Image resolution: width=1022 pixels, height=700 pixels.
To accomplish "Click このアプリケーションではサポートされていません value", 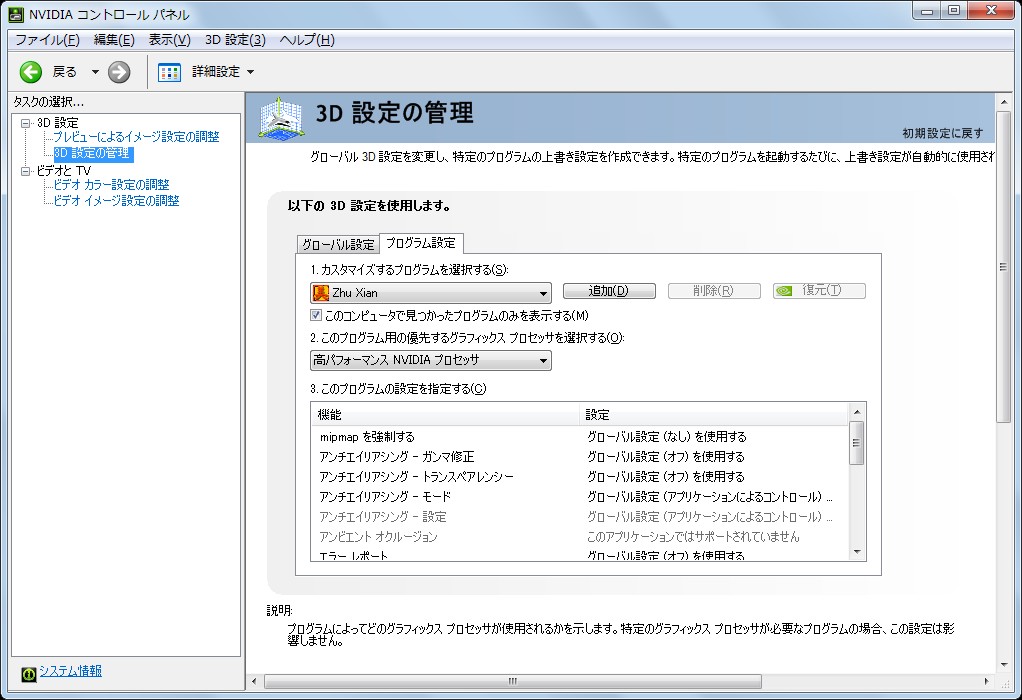I will 693,537.
